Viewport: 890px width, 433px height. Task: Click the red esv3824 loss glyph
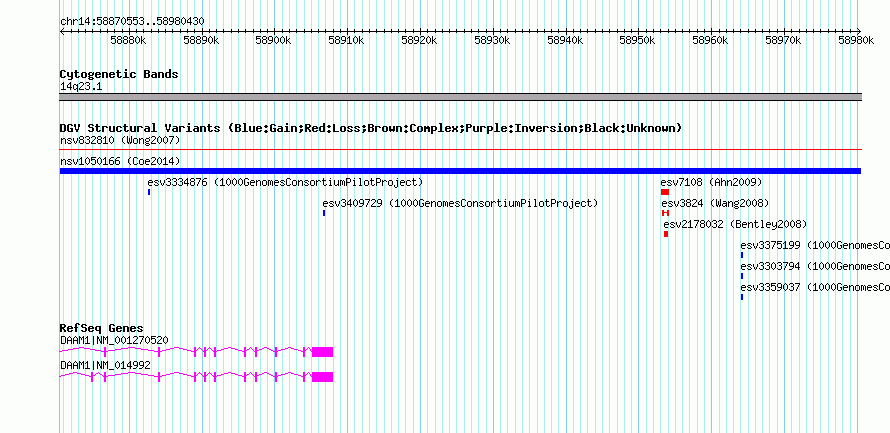666,213
